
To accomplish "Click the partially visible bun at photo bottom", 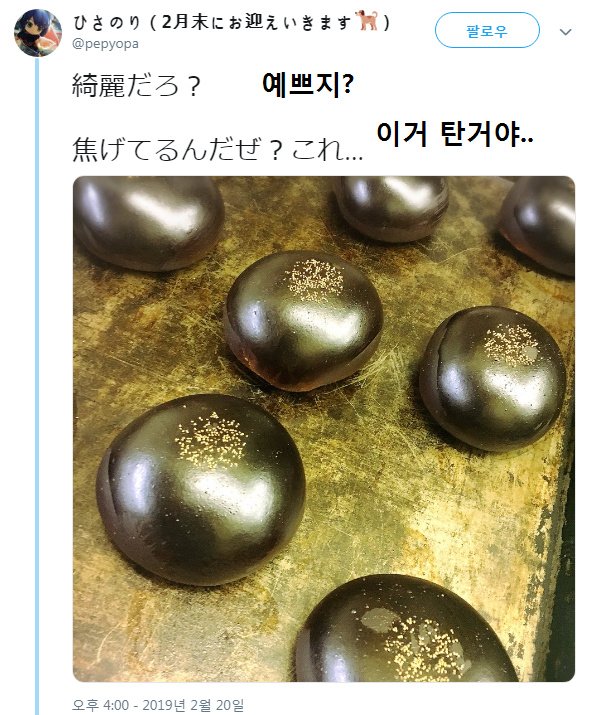I will [406, 628].
